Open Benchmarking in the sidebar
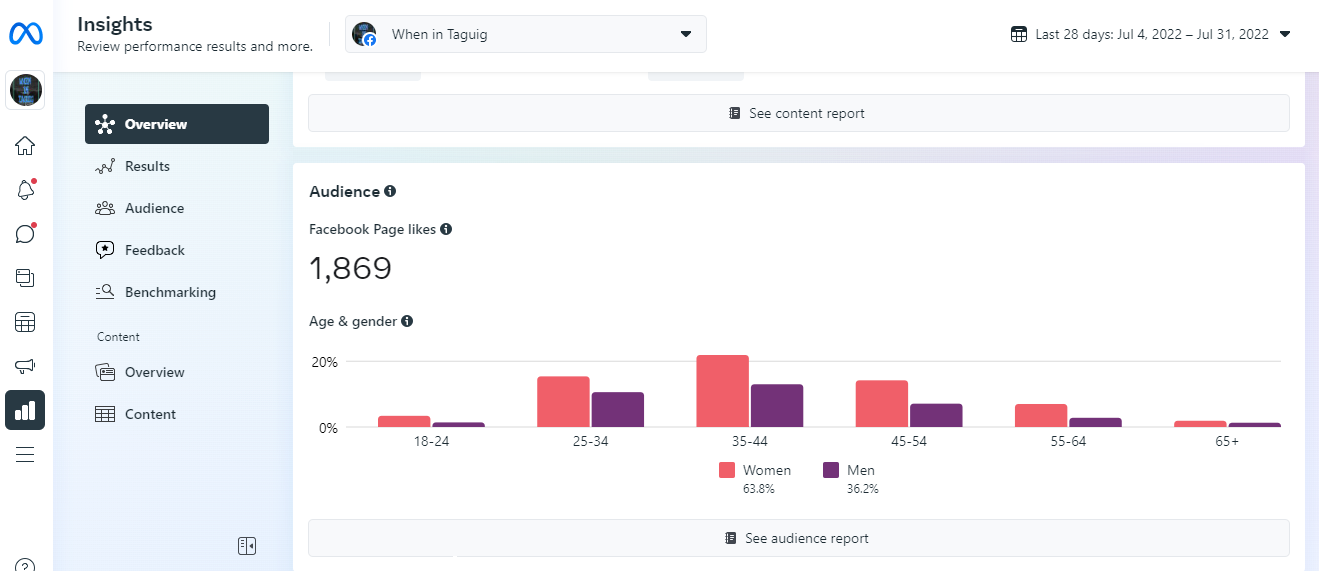 pos(170,292)
